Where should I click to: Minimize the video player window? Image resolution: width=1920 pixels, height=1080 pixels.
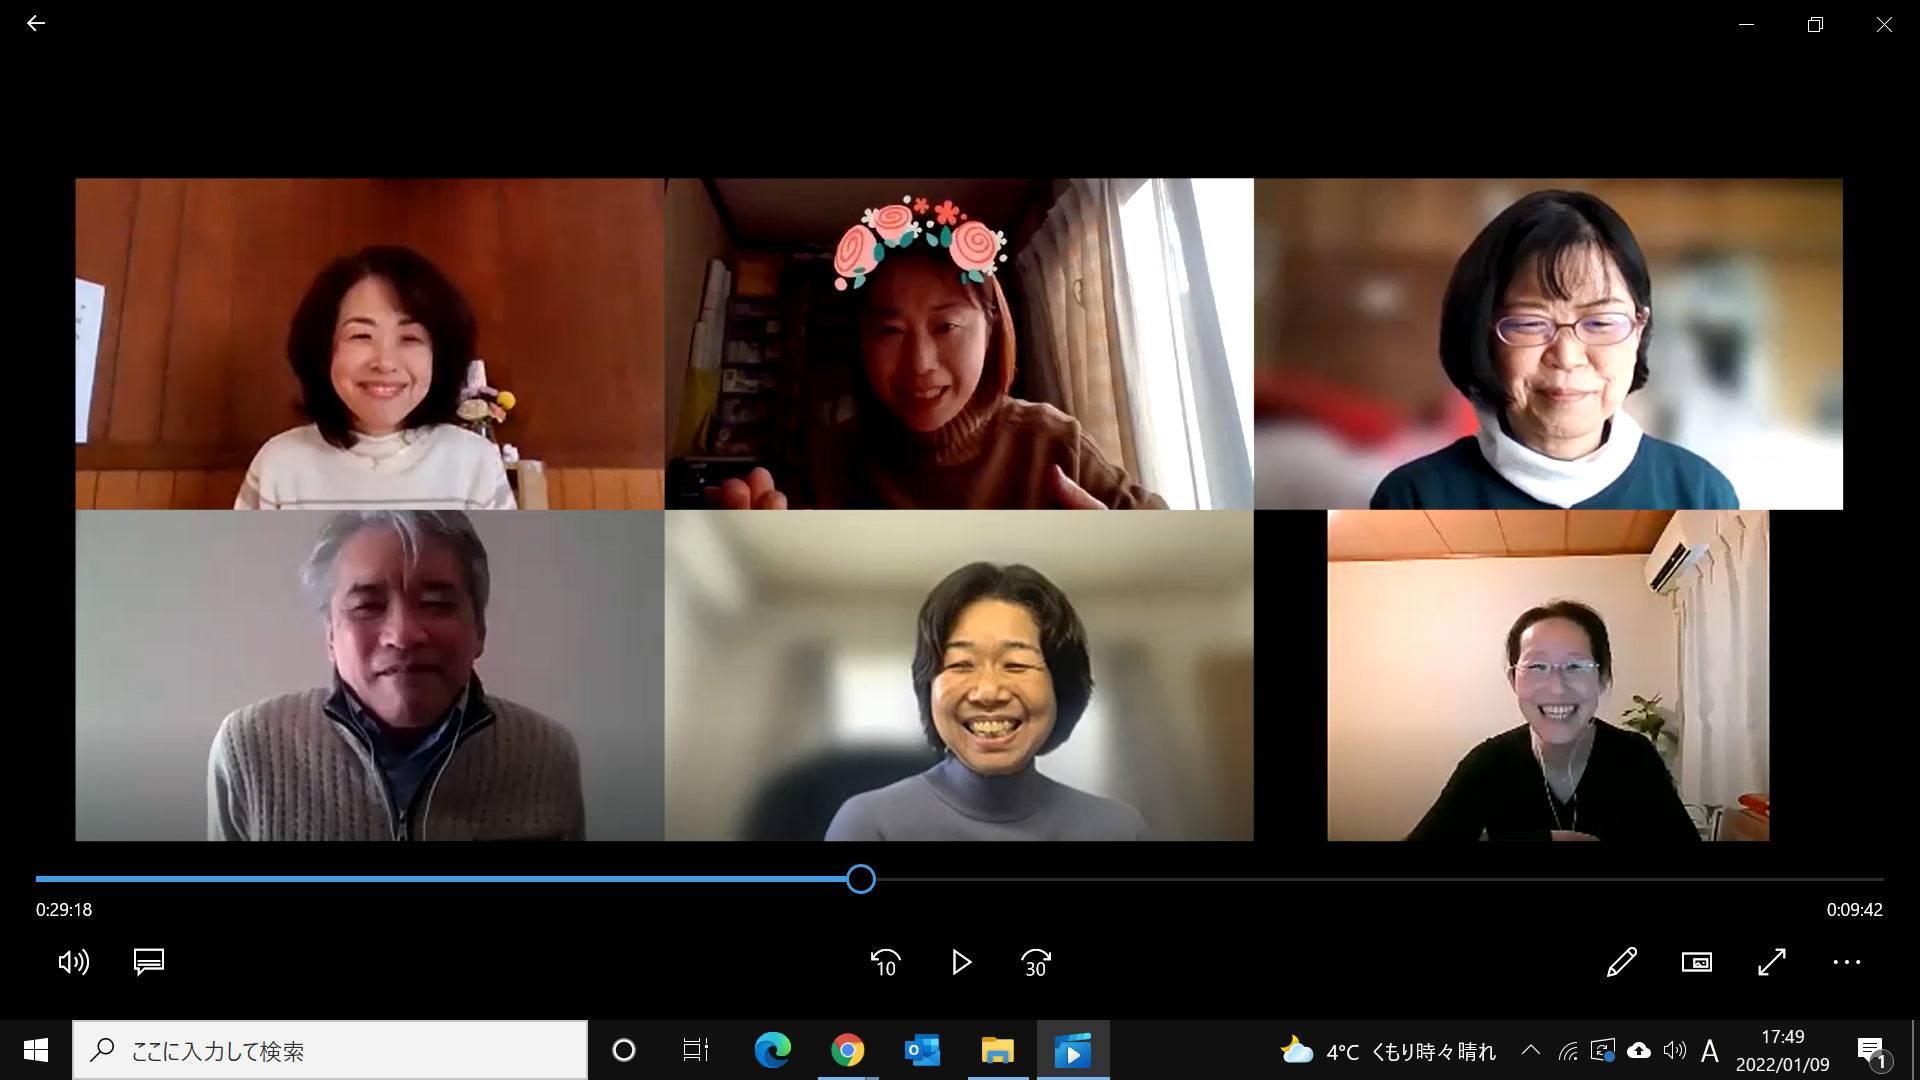tap(1747, 24)
